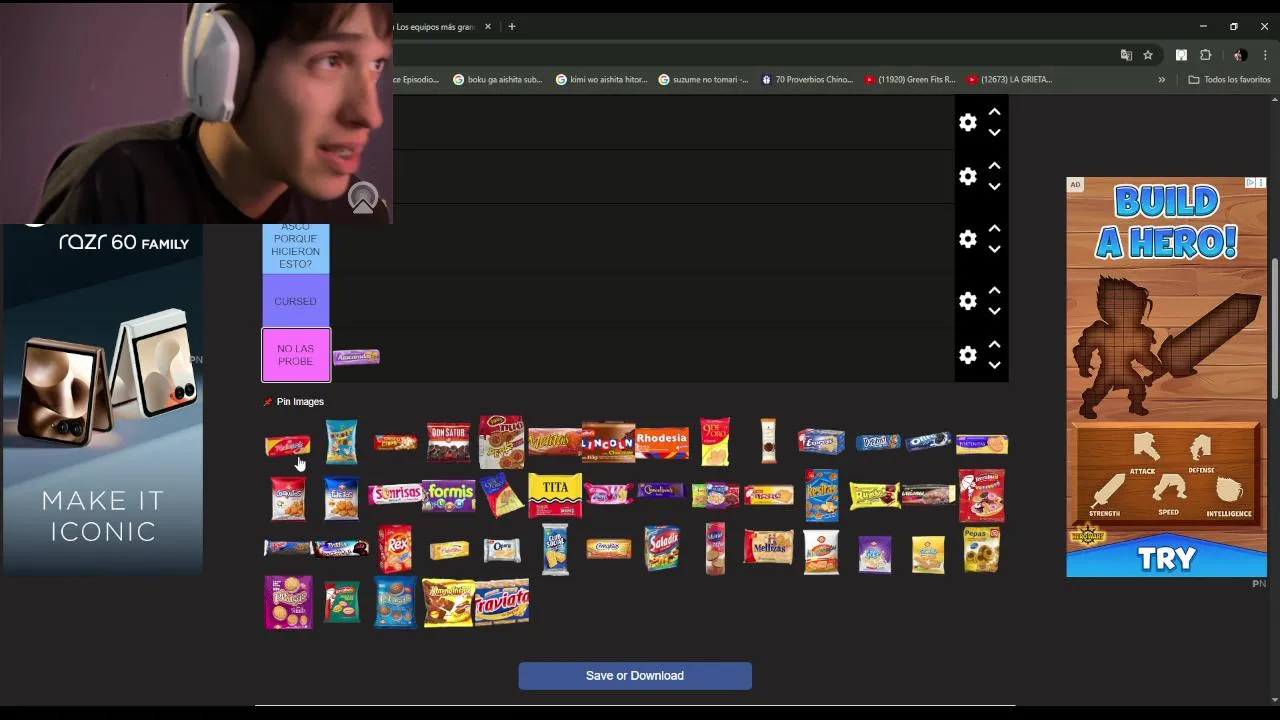Pick the Saladix snack image
This screenshot has height=720, width=1280.
coord(662,548)
